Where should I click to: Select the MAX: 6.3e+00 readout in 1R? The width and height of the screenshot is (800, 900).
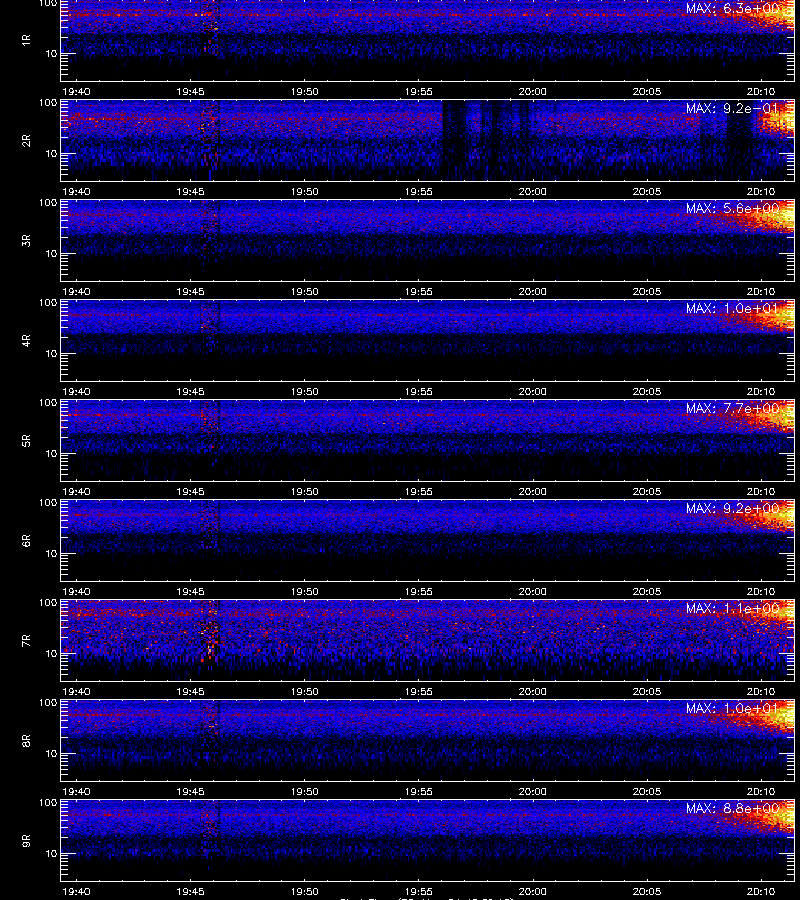tap(733, 8)
